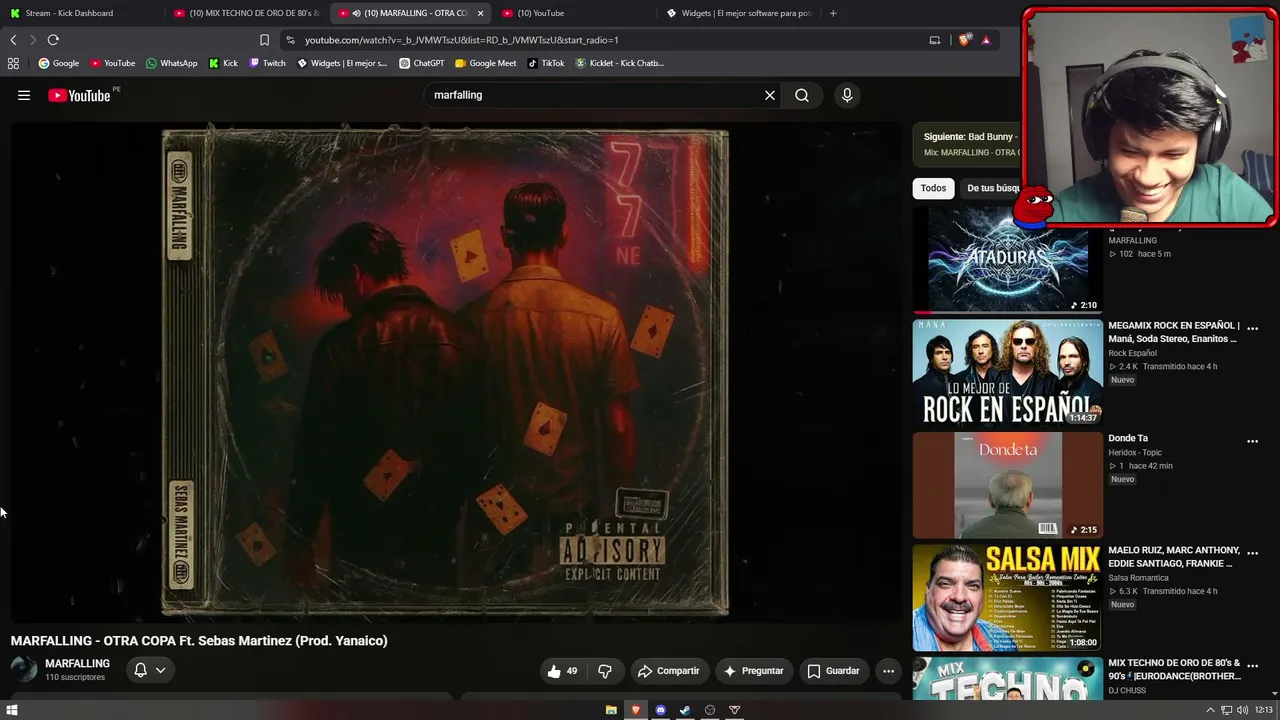Save video using Guardar button

coord(833,671)
